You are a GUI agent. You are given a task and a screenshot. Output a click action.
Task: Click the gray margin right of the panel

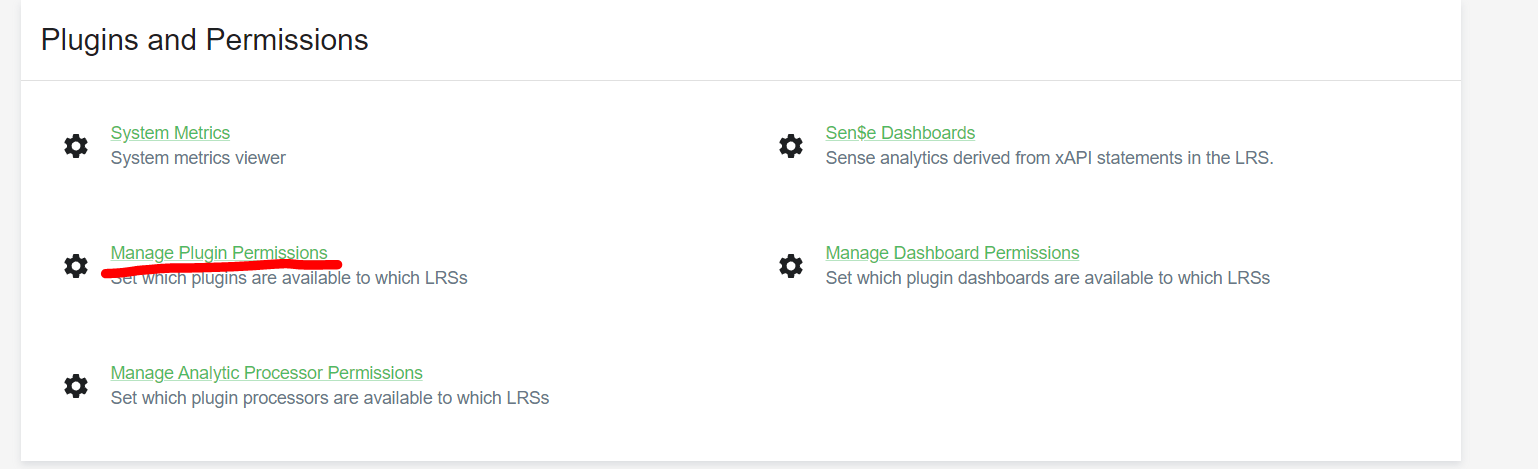click(x=1500, y=230)
